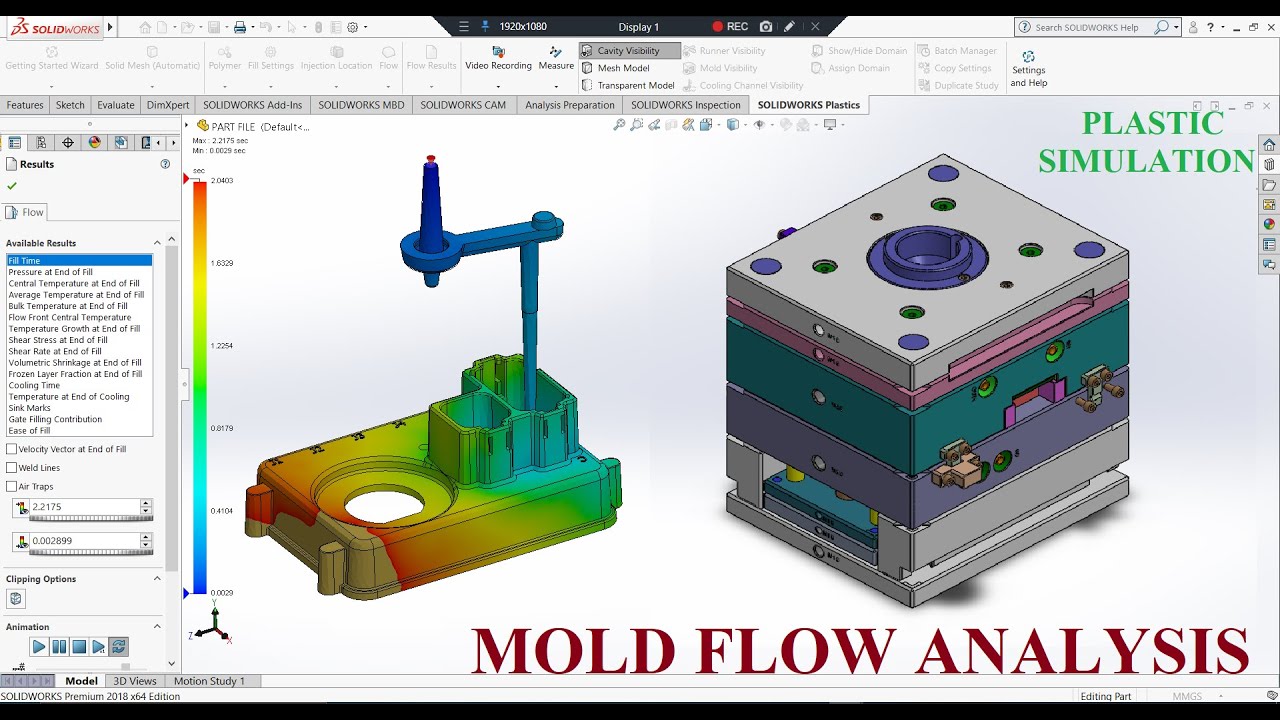The height and width of the screenshot is (720, 1280).
Task: Click the Options gear icon in top toolbar
Action: click(x=352, y=27)
